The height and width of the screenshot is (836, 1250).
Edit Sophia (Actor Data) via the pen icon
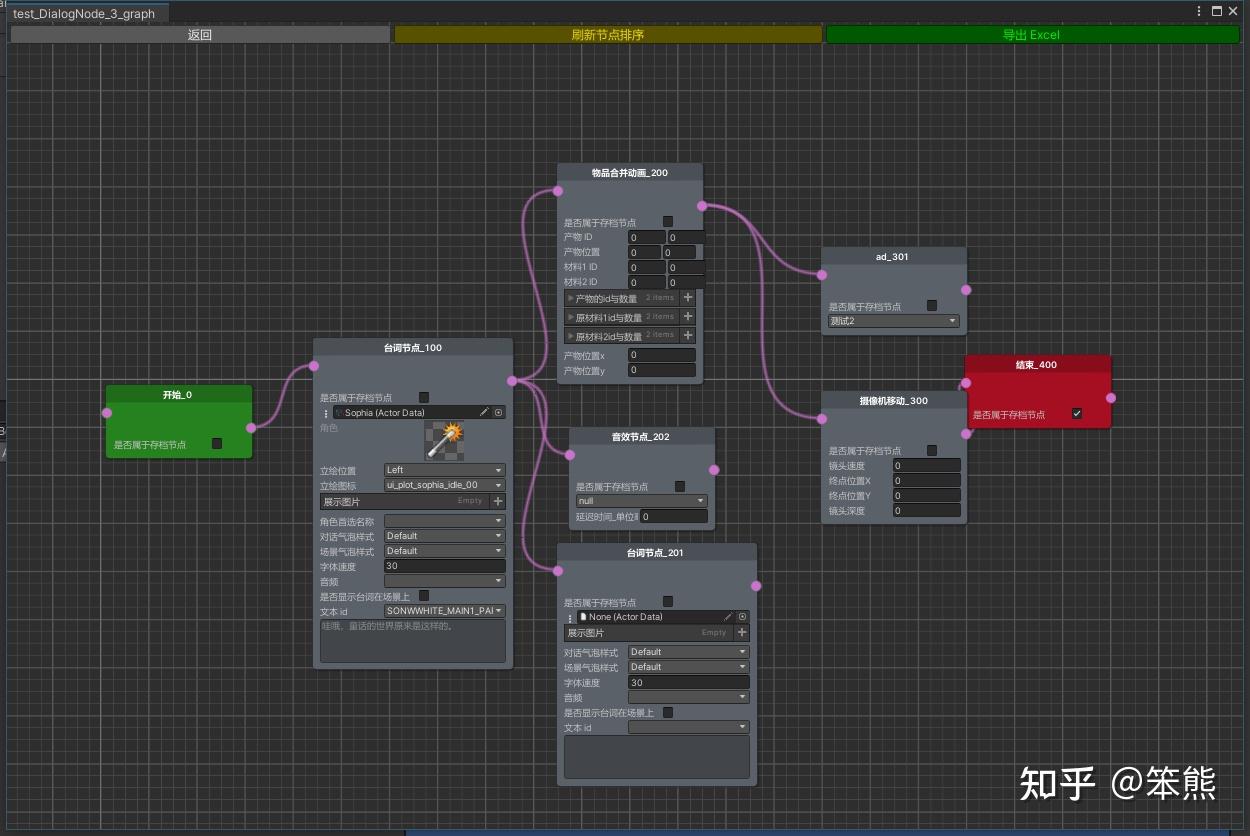tap(485, 412)
